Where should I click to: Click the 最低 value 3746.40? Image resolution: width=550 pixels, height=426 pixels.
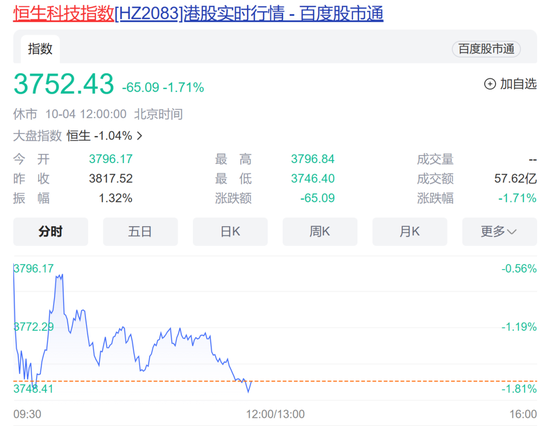pyautogui.click(x=313, y=179)
